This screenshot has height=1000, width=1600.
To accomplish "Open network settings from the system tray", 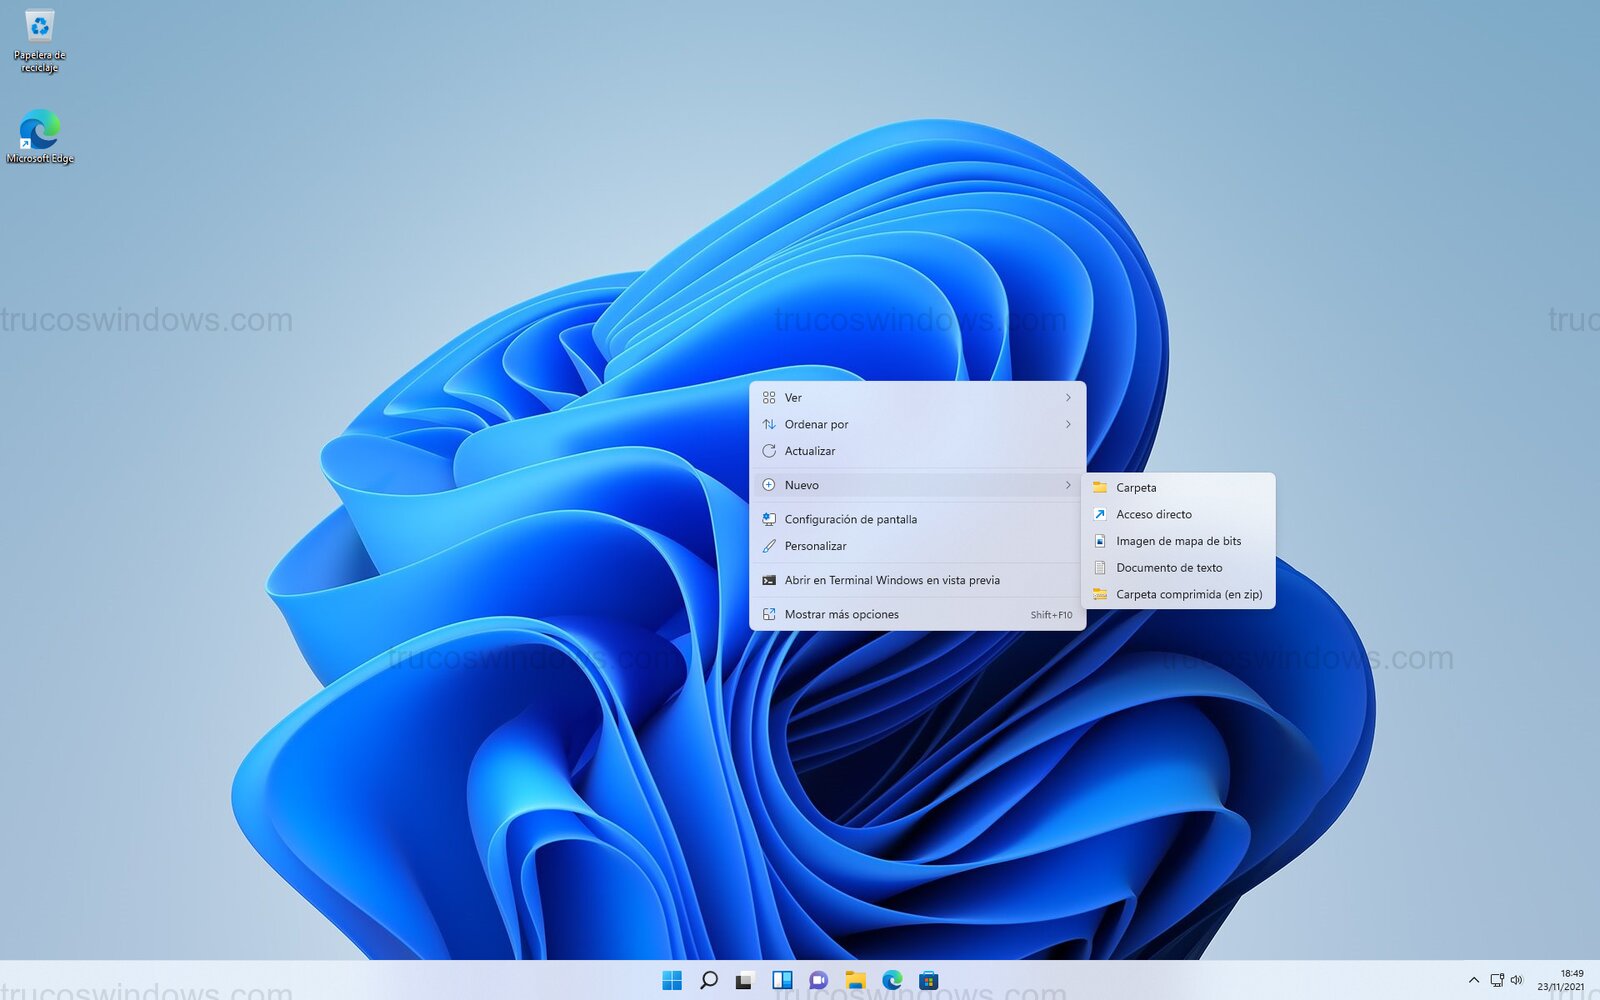I will click(x=1497, y=980).
